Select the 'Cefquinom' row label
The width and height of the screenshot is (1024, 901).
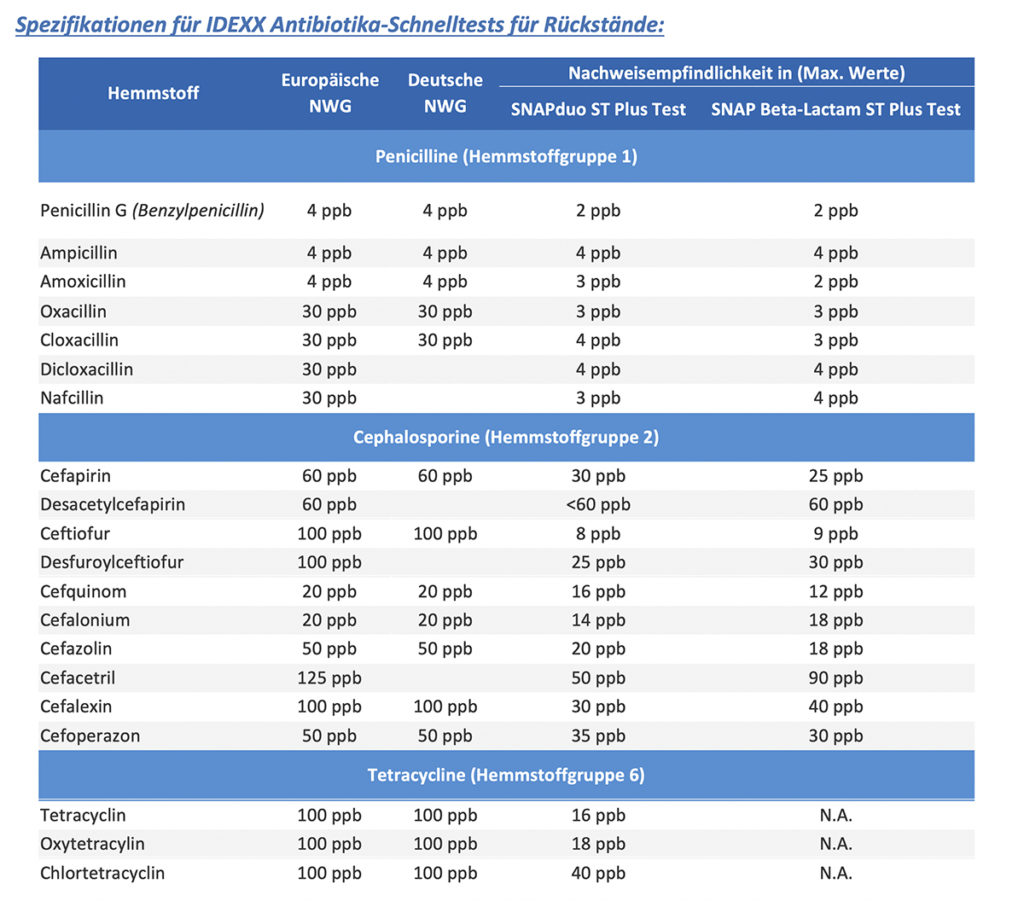[x=83, y=591]
